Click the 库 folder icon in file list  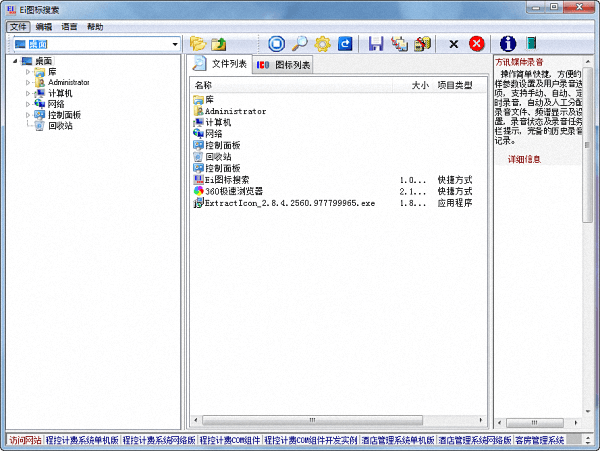[199, 99]
